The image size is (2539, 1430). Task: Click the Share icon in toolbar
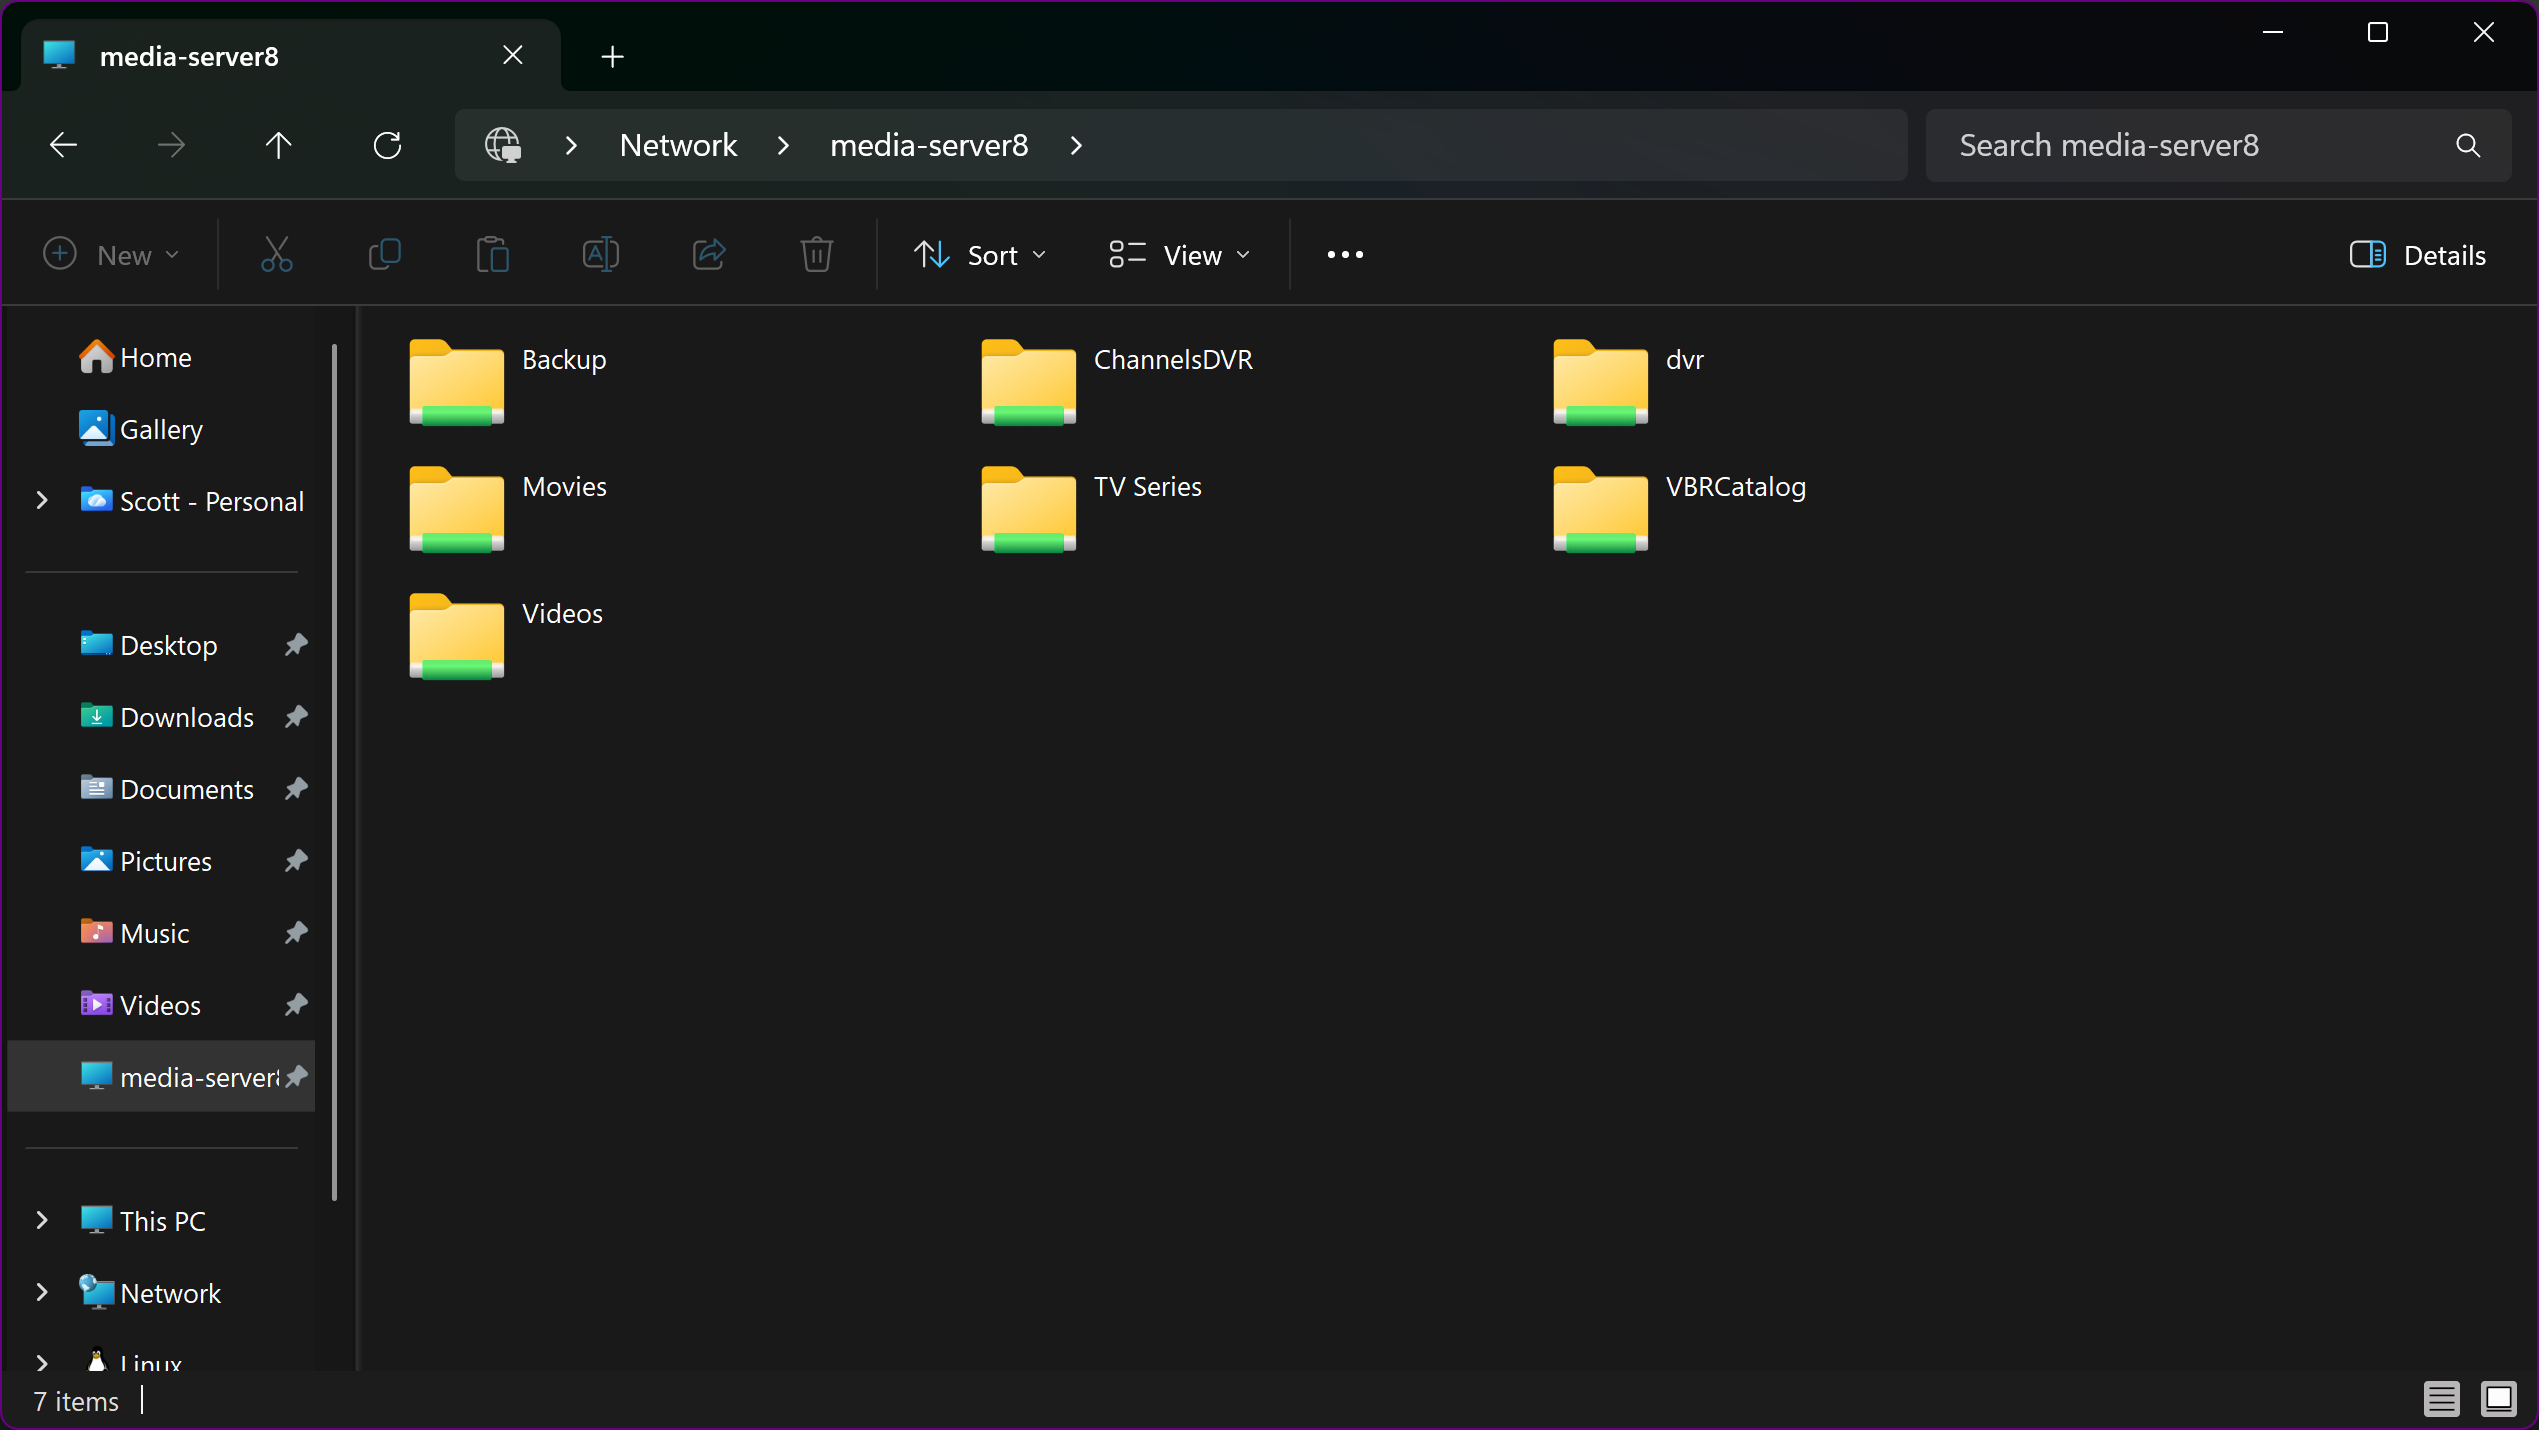click(709, 255)
